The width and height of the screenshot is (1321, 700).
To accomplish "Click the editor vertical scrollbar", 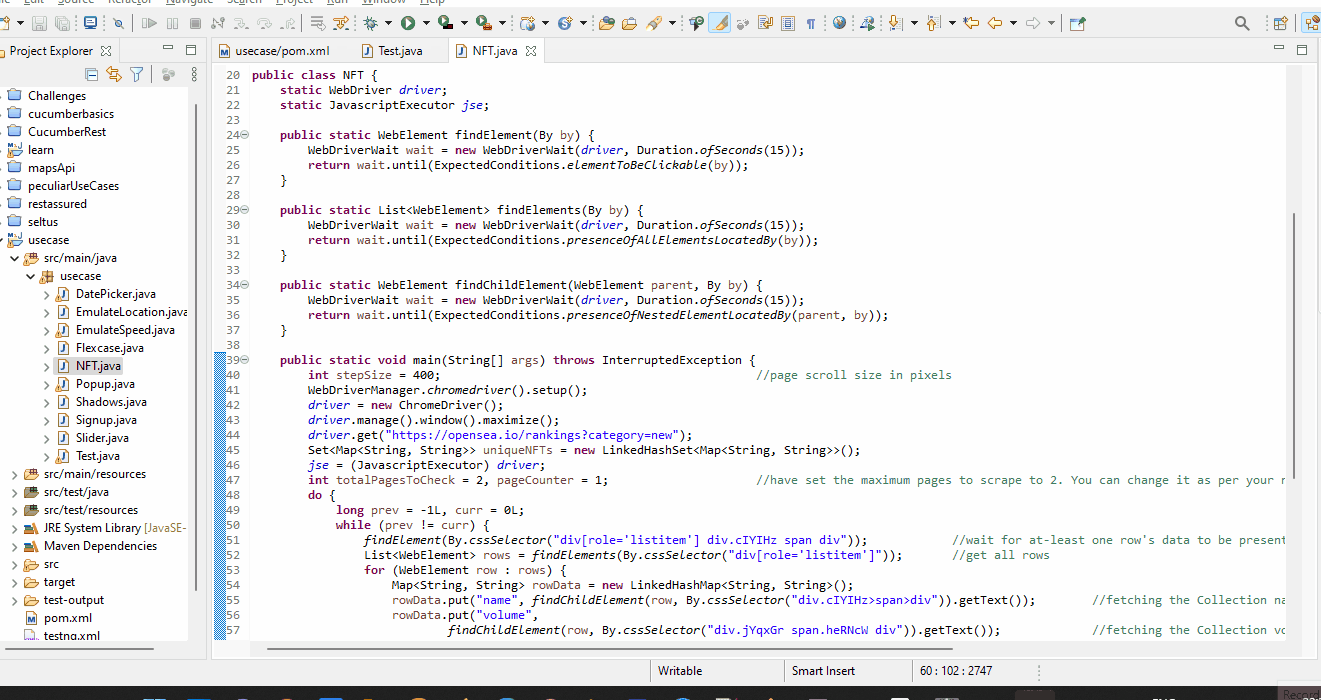I will click(x=1295, y=345).
